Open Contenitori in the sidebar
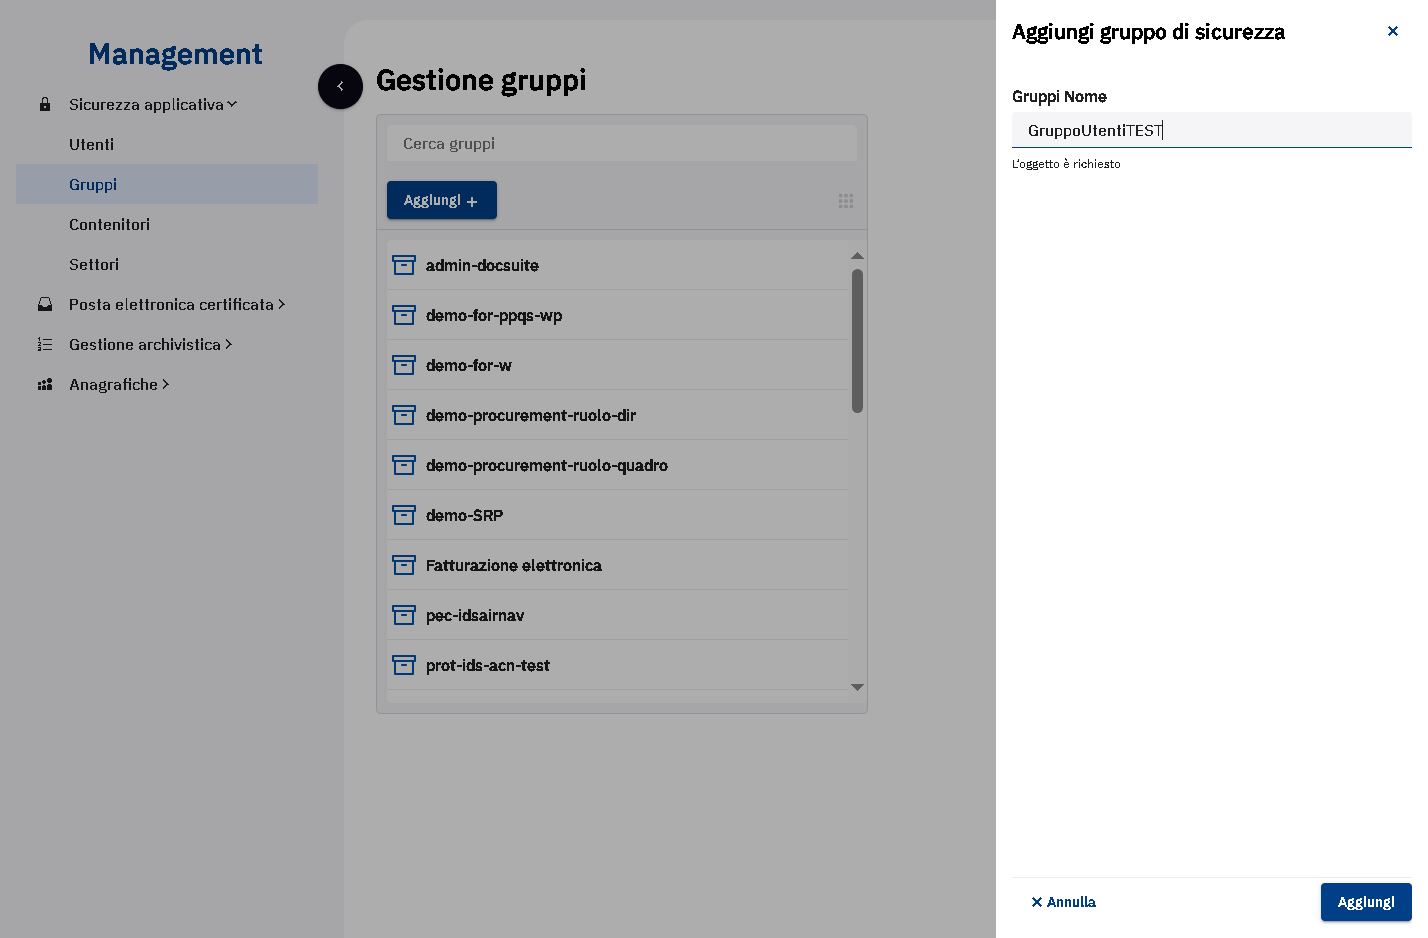Viewport: 1428px width, 938px height. pos(110,224)
